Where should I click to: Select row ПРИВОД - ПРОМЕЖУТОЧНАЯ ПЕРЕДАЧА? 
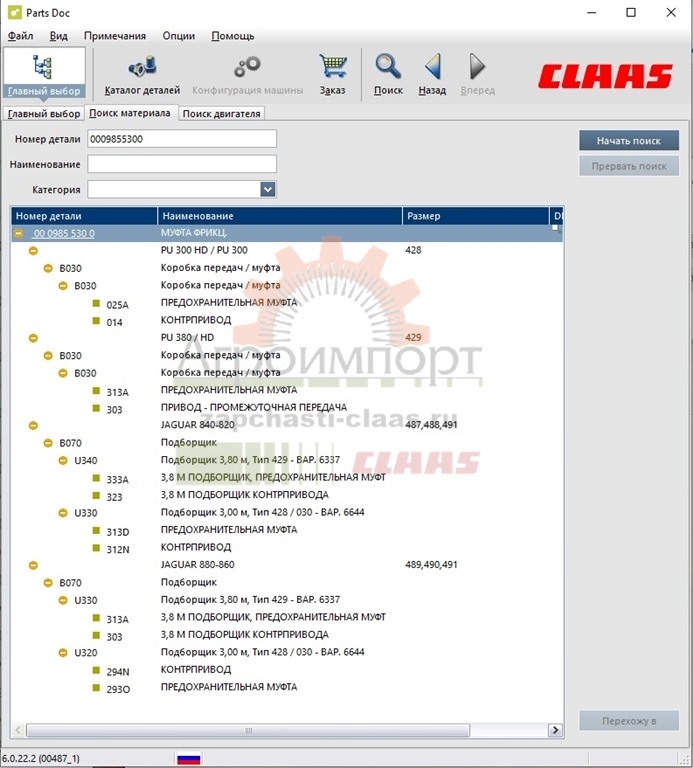point(287,408)
